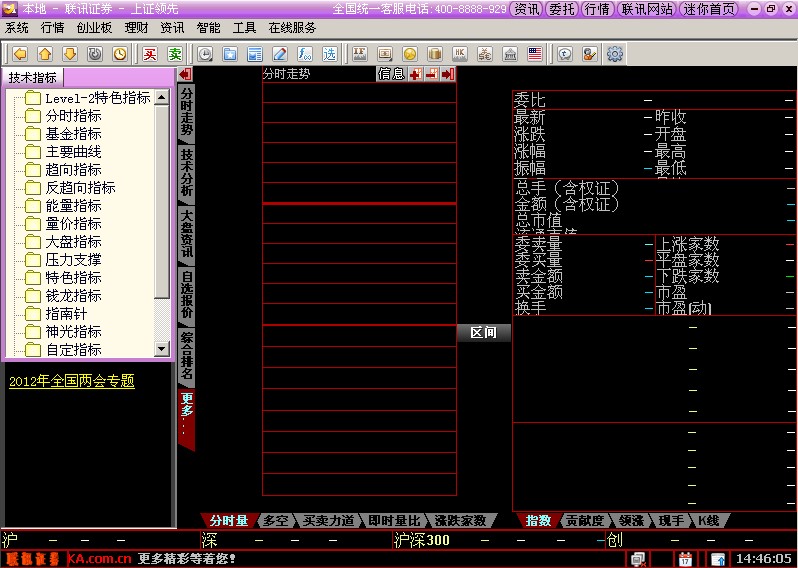798x568 pixels.
Task: Click the 选 (select) toolbar icon
Action: coord(329,53)
